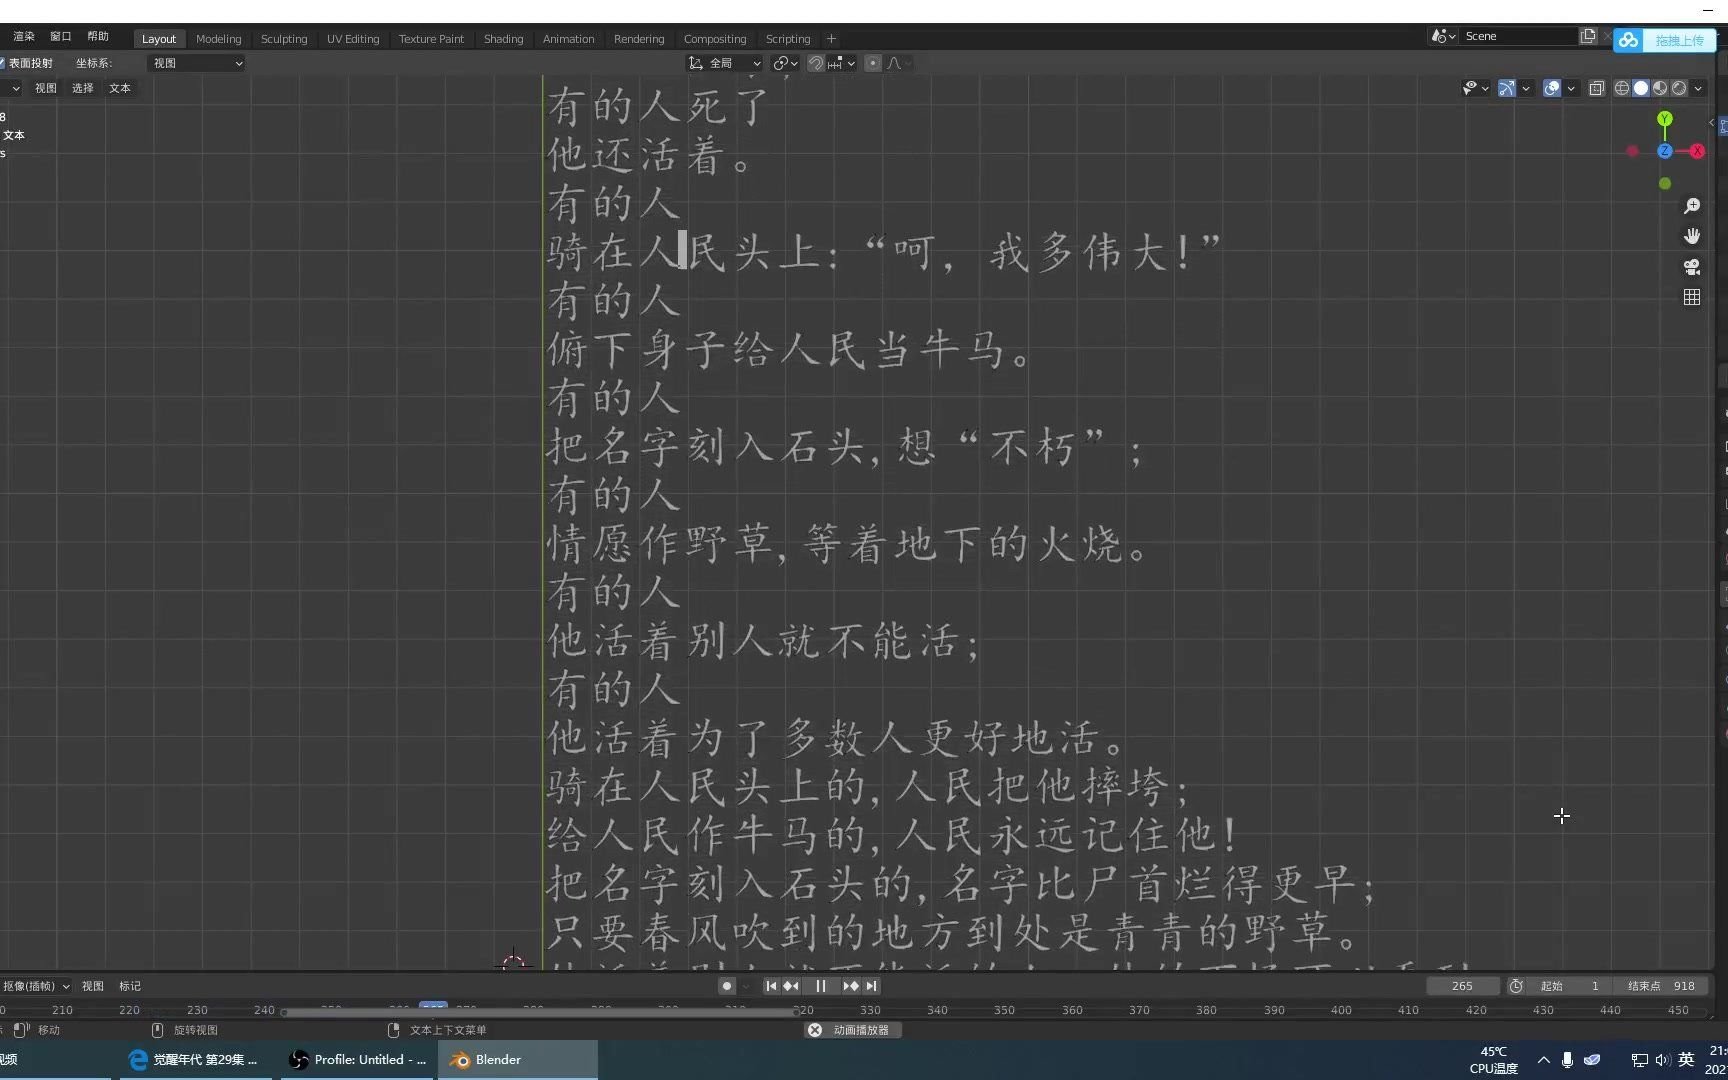Expand snapping options dropdown
This screenshot has height=1080, width=1728.
pos(841,63)
